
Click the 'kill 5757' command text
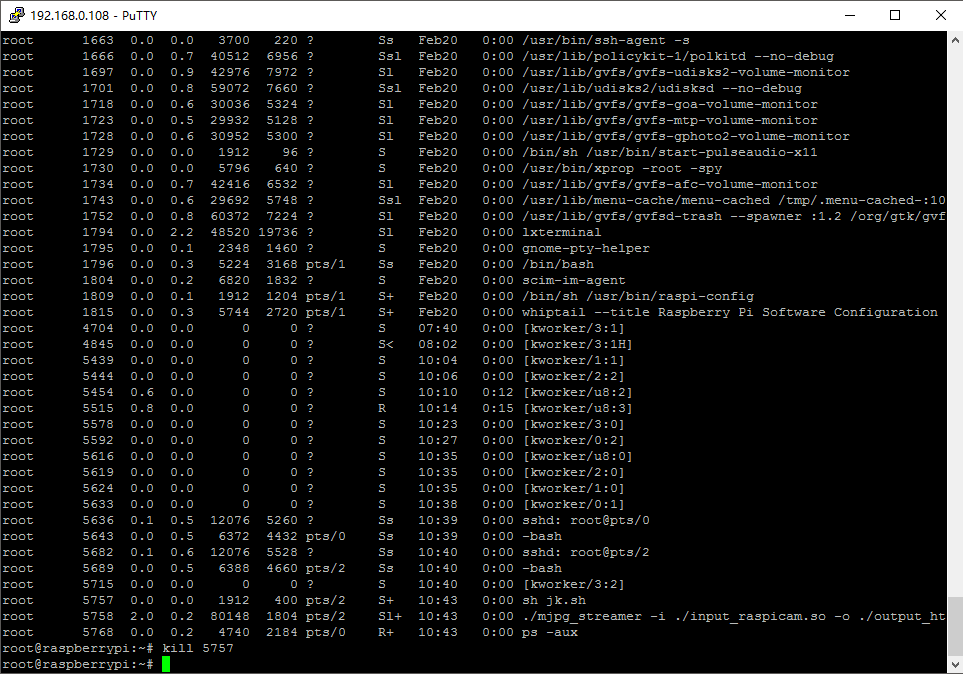[x=198, y=648]
